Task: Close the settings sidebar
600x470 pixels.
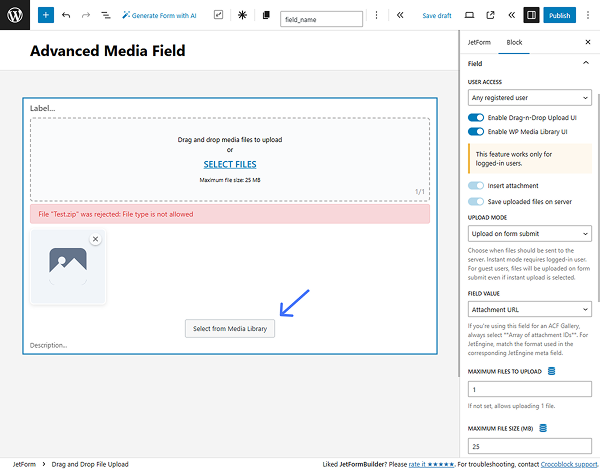Action: pos(588,42)
